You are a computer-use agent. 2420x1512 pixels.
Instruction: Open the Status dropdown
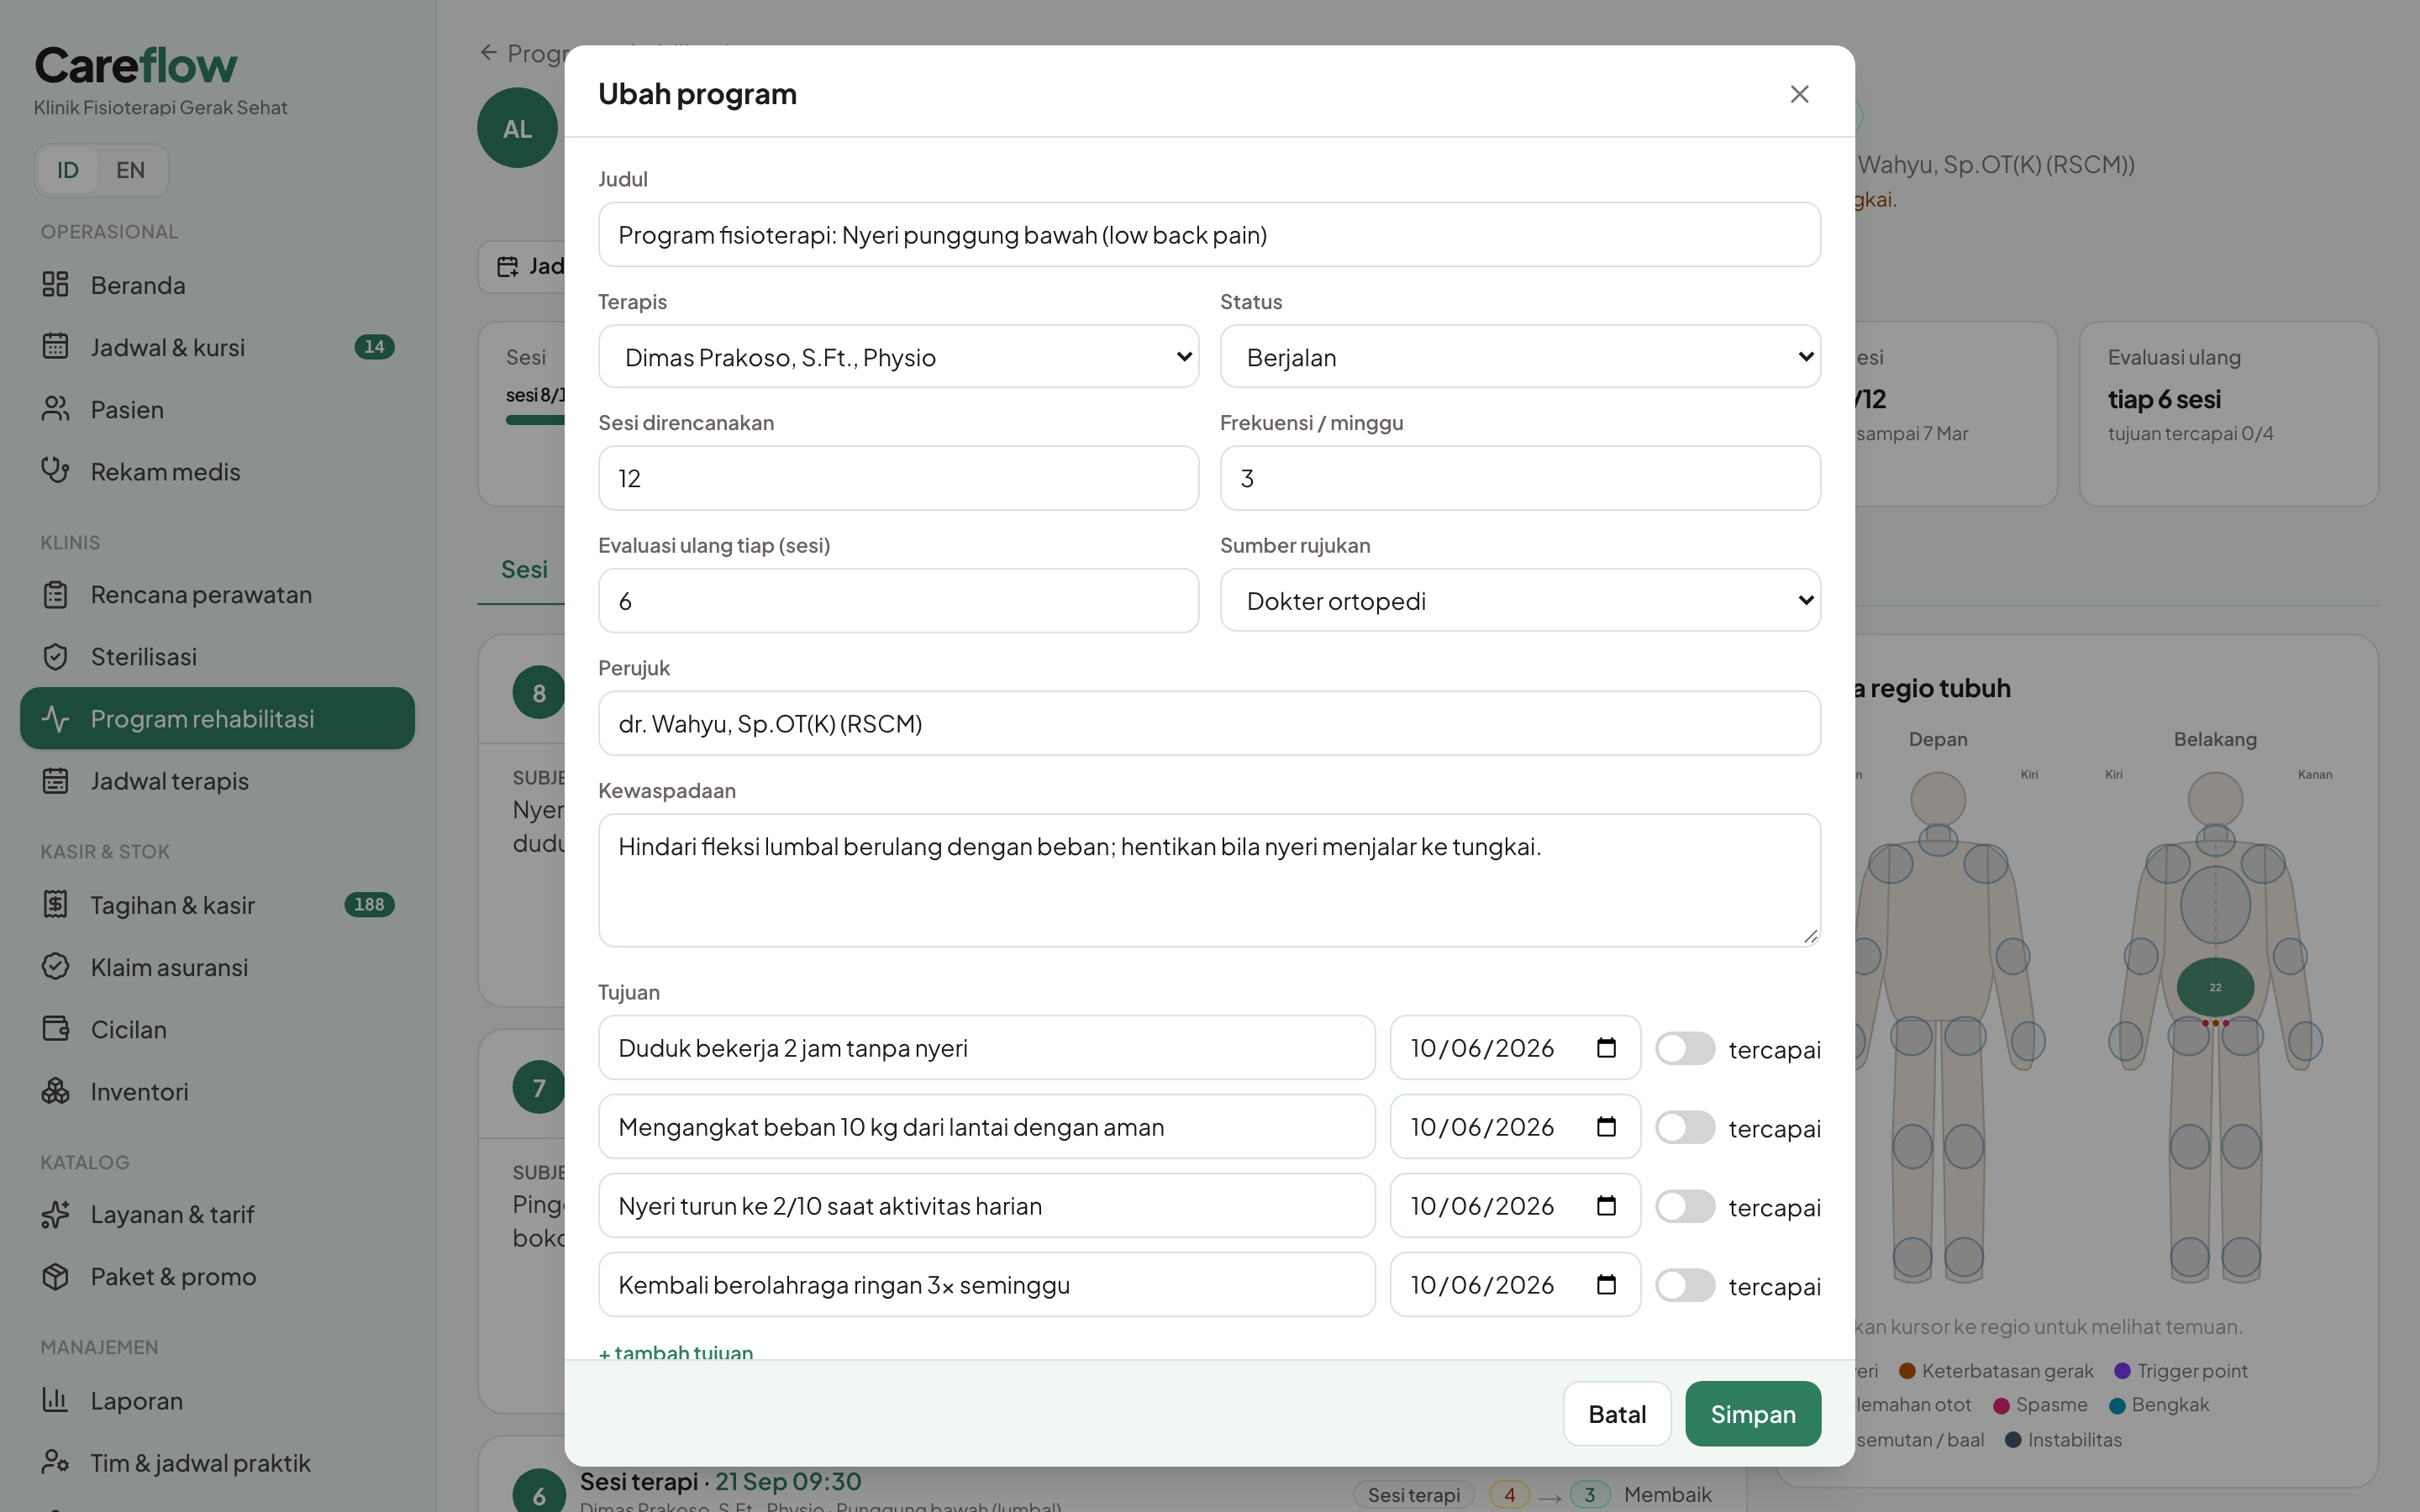[1520, 357]
